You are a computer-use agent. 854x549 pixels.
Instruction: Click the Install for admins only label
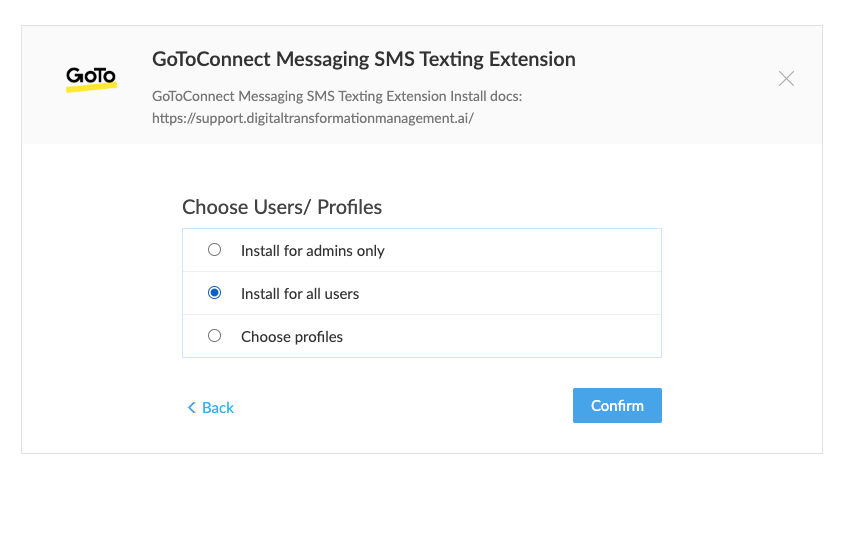(313, 251)
